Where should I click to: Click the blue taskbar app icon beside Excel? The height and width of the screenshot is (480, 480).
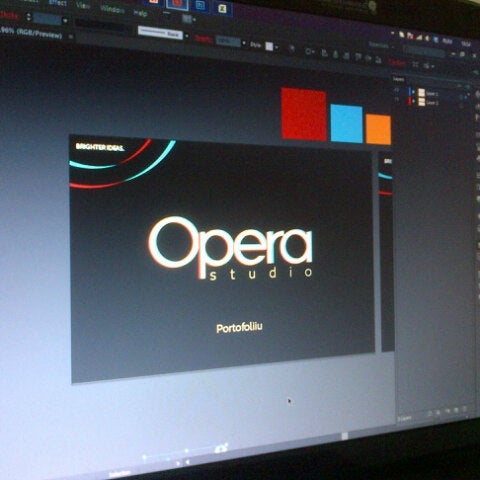point(200,5)
